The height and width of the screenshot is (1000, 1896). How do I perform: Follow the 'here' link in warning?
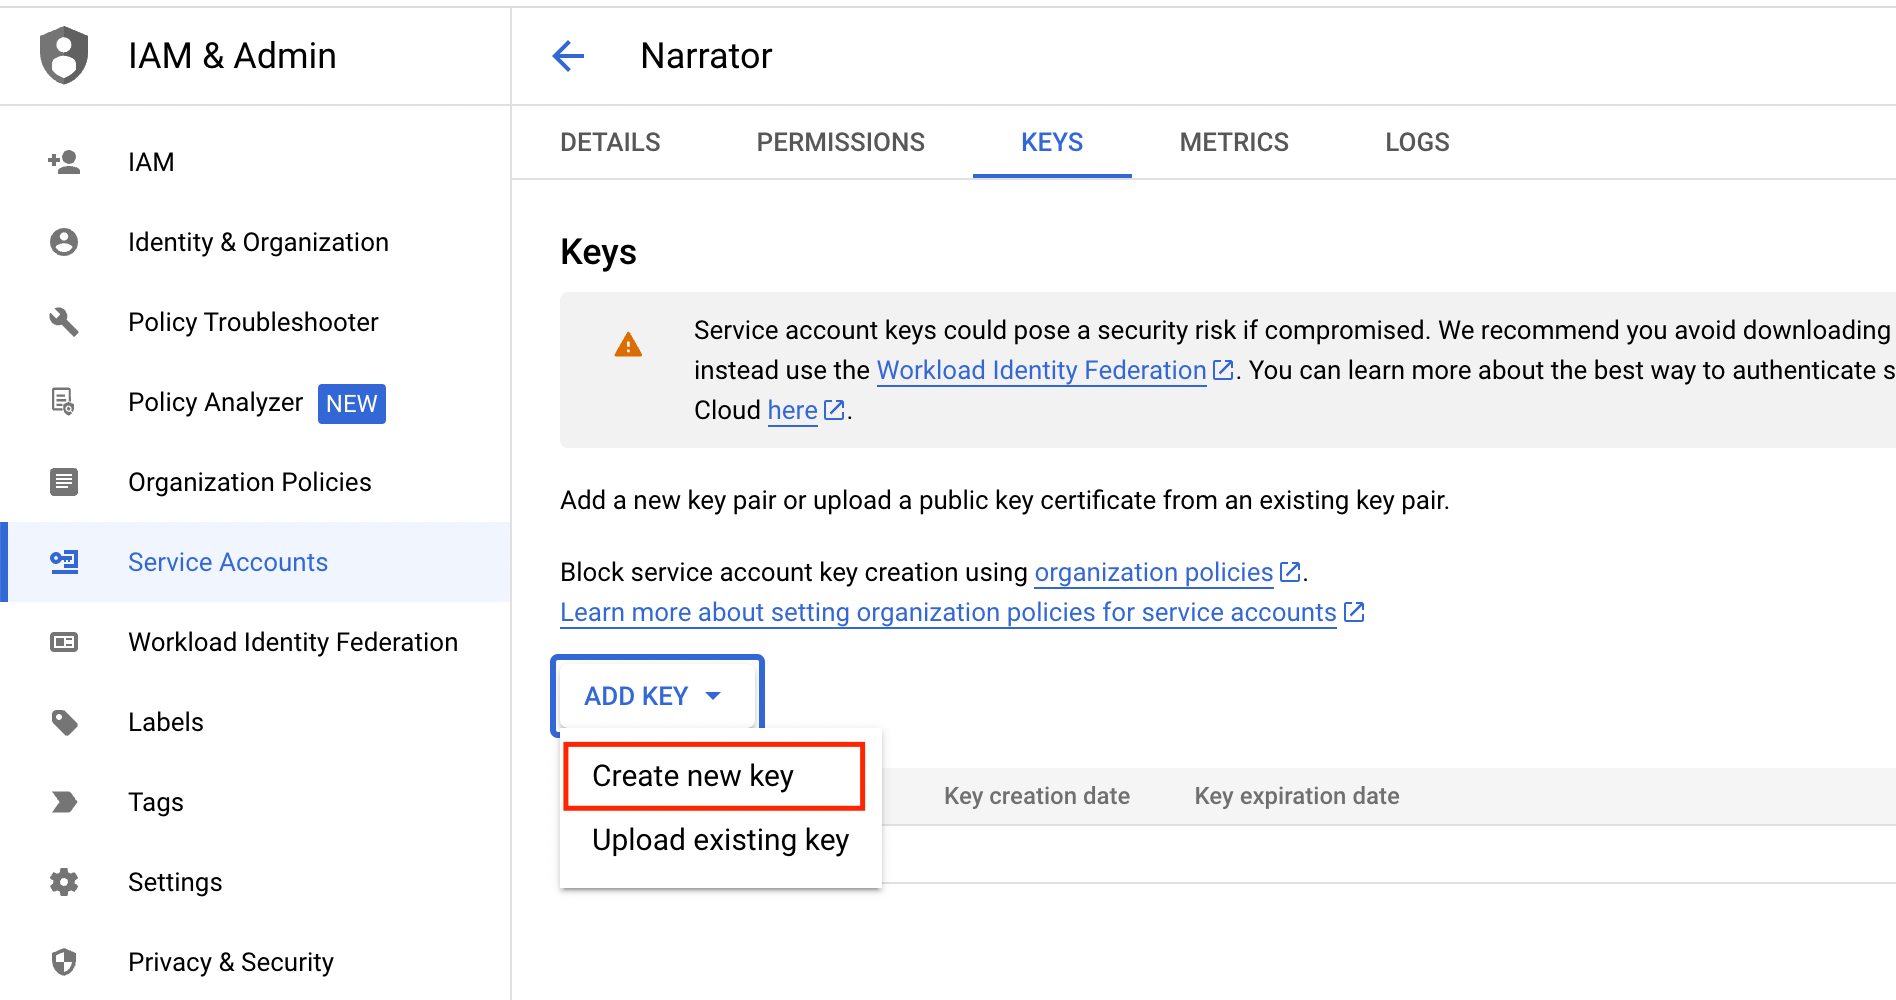tap(793, 410)
